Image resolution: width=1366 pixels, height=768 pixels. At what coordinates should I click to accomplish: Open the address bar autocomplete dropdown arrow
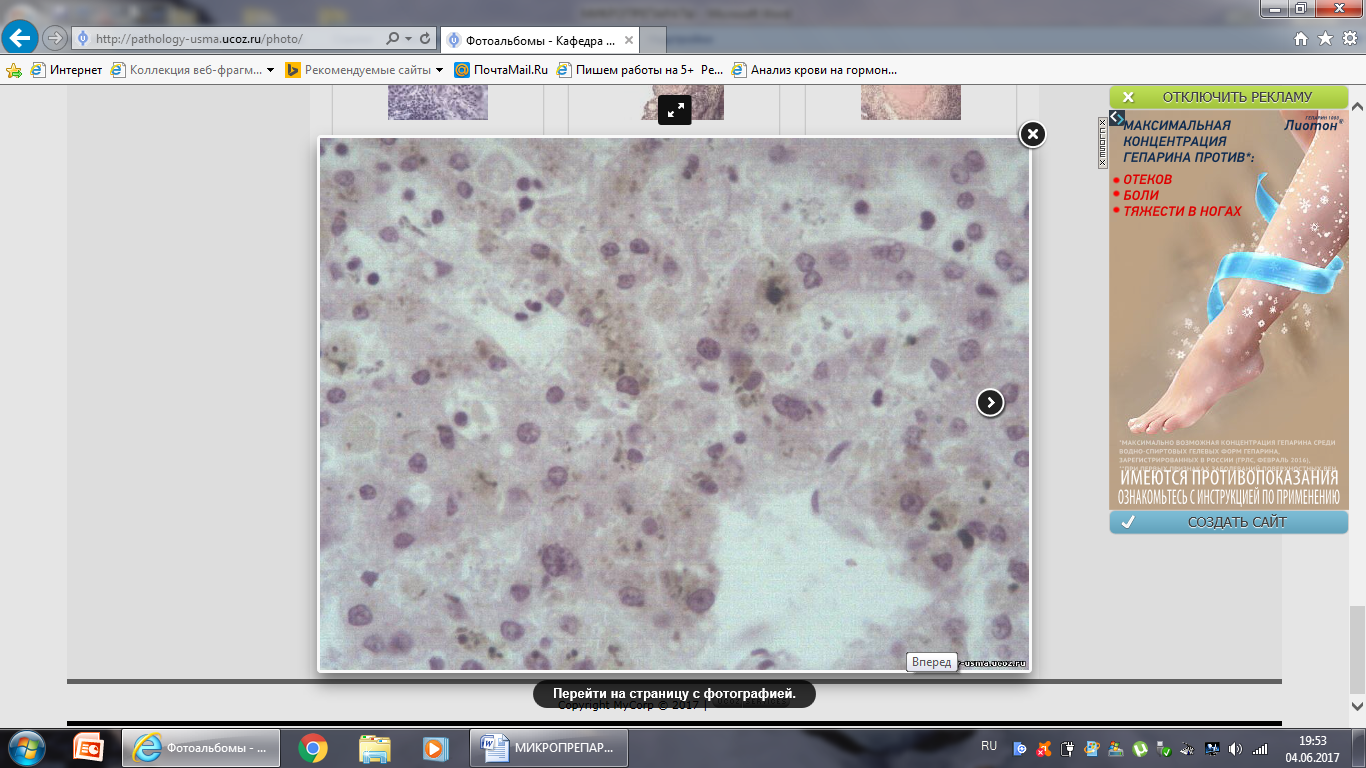pos(408,39)
